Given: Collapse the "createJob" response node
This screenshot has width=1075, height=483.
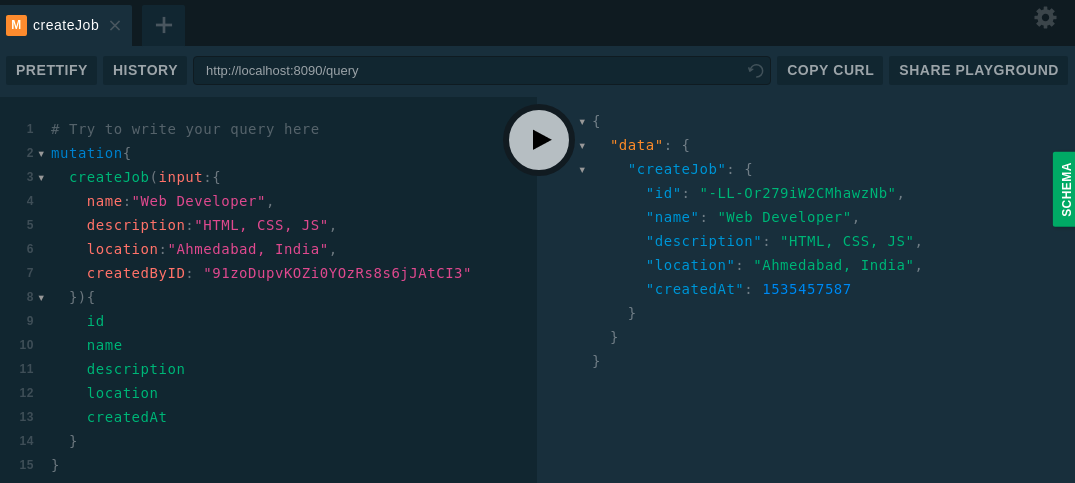Looking at the screenshot, I should pos(582,170).
